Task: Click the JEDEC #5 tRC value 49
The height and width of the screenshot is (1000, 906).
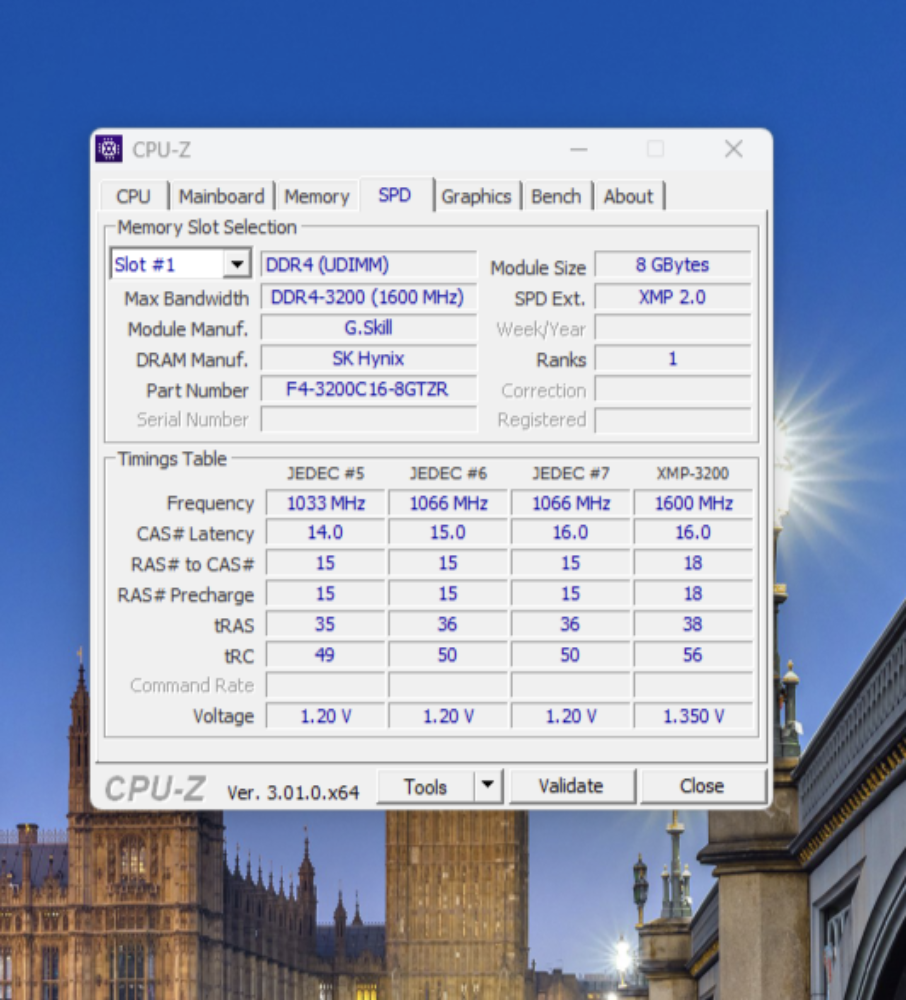Action: tap(325, 655)
